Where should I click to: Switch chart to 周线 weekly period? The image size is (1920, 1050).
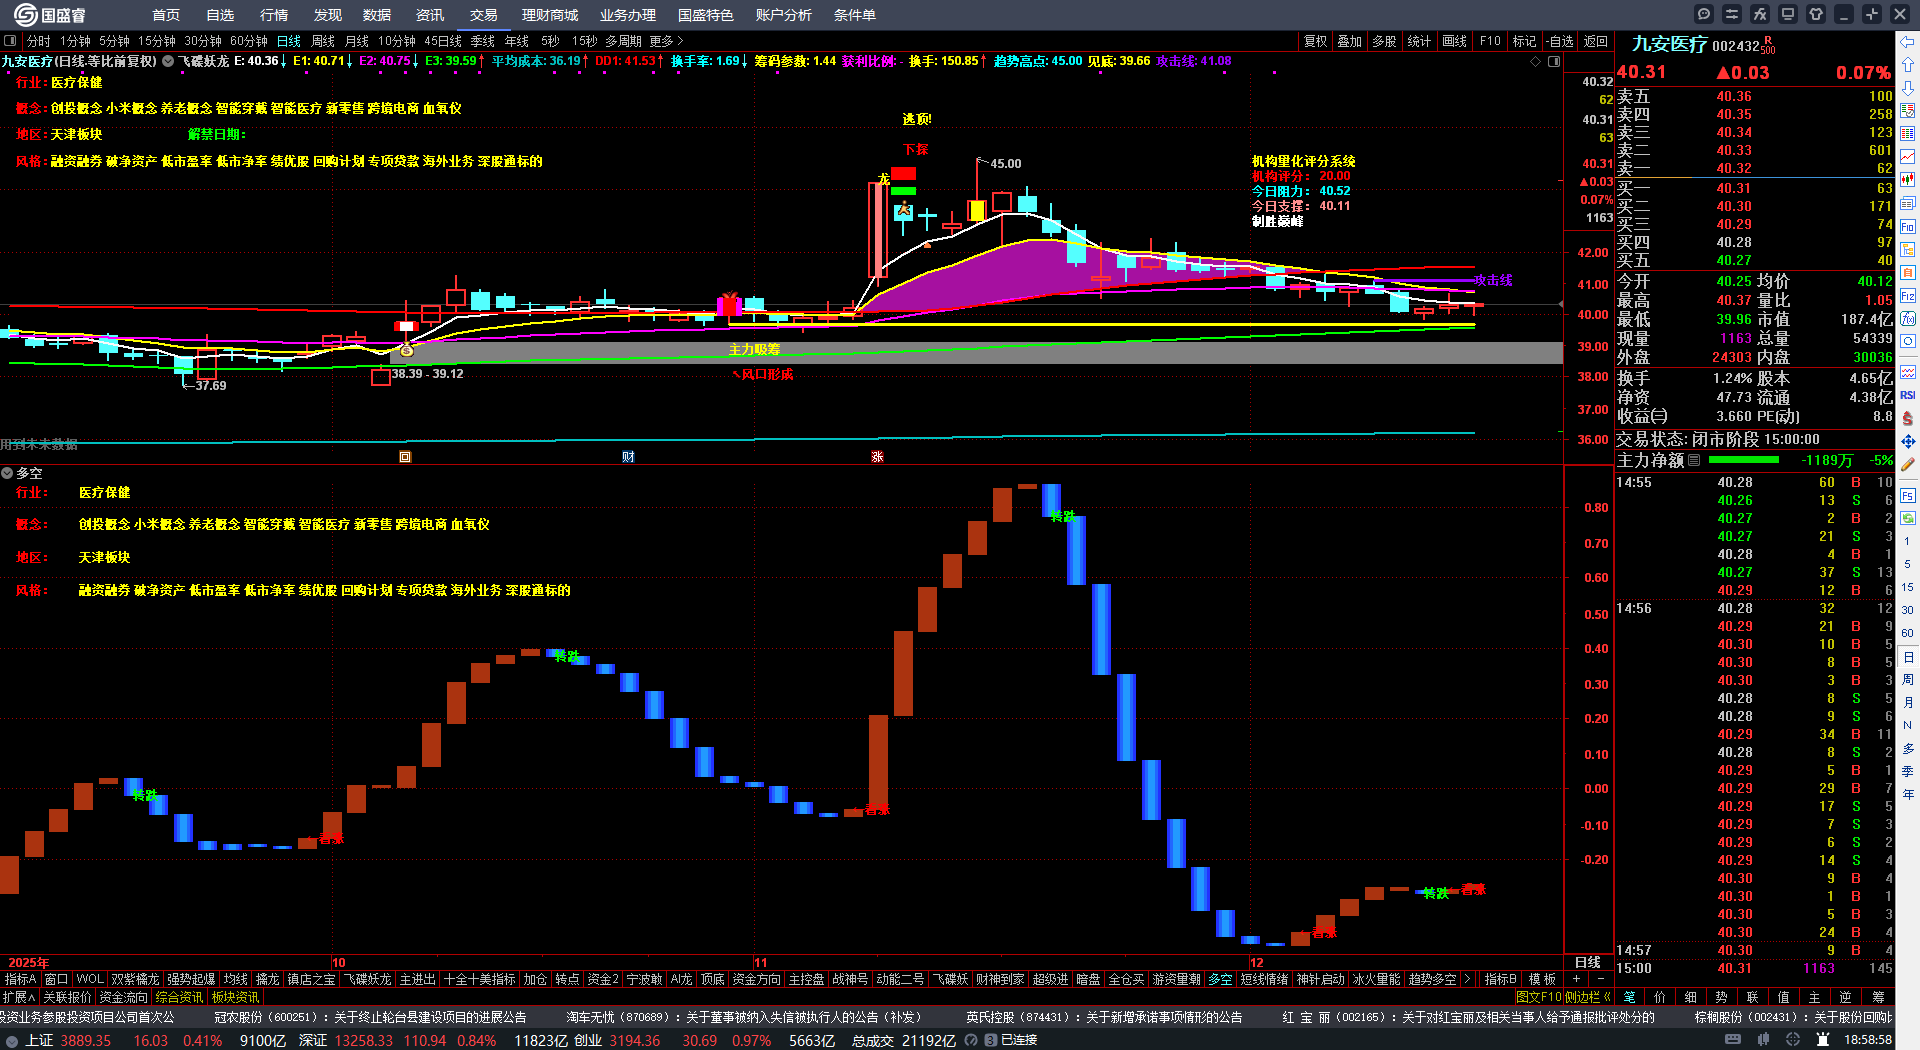pyautogui.click(x=323, y=41)
